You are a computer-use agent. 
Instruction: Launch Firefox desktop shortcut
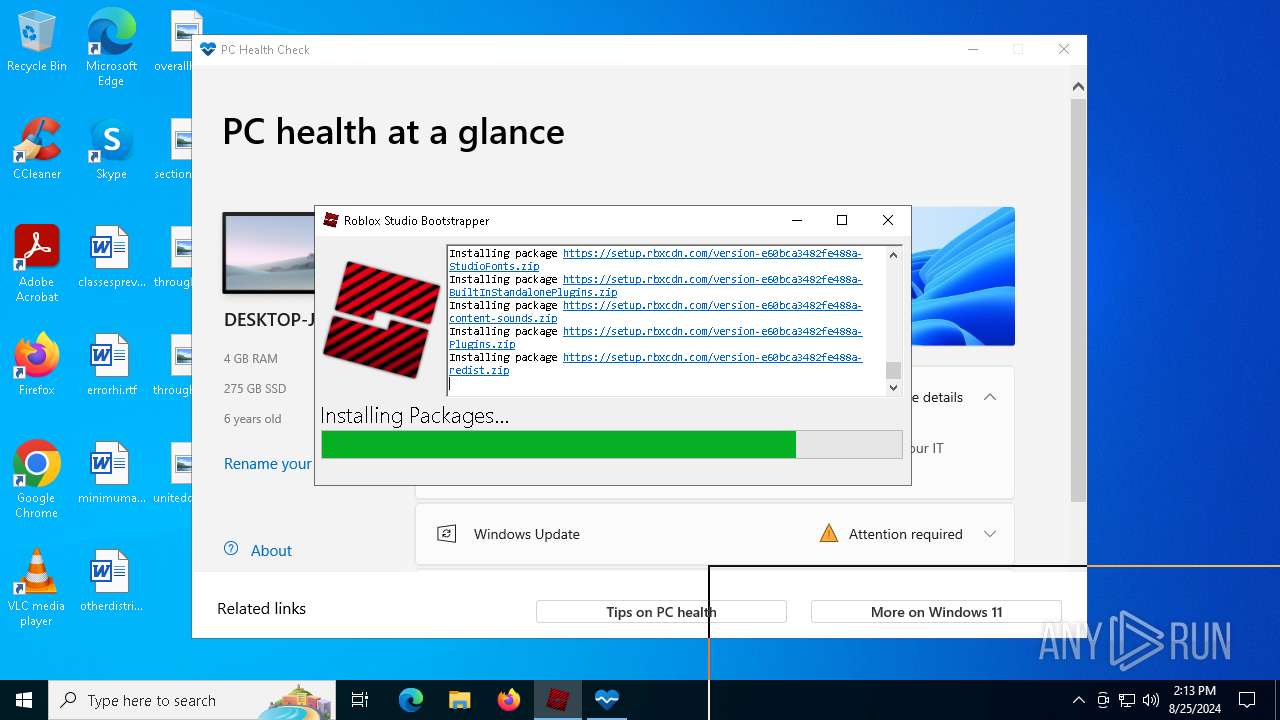(37, 365)
